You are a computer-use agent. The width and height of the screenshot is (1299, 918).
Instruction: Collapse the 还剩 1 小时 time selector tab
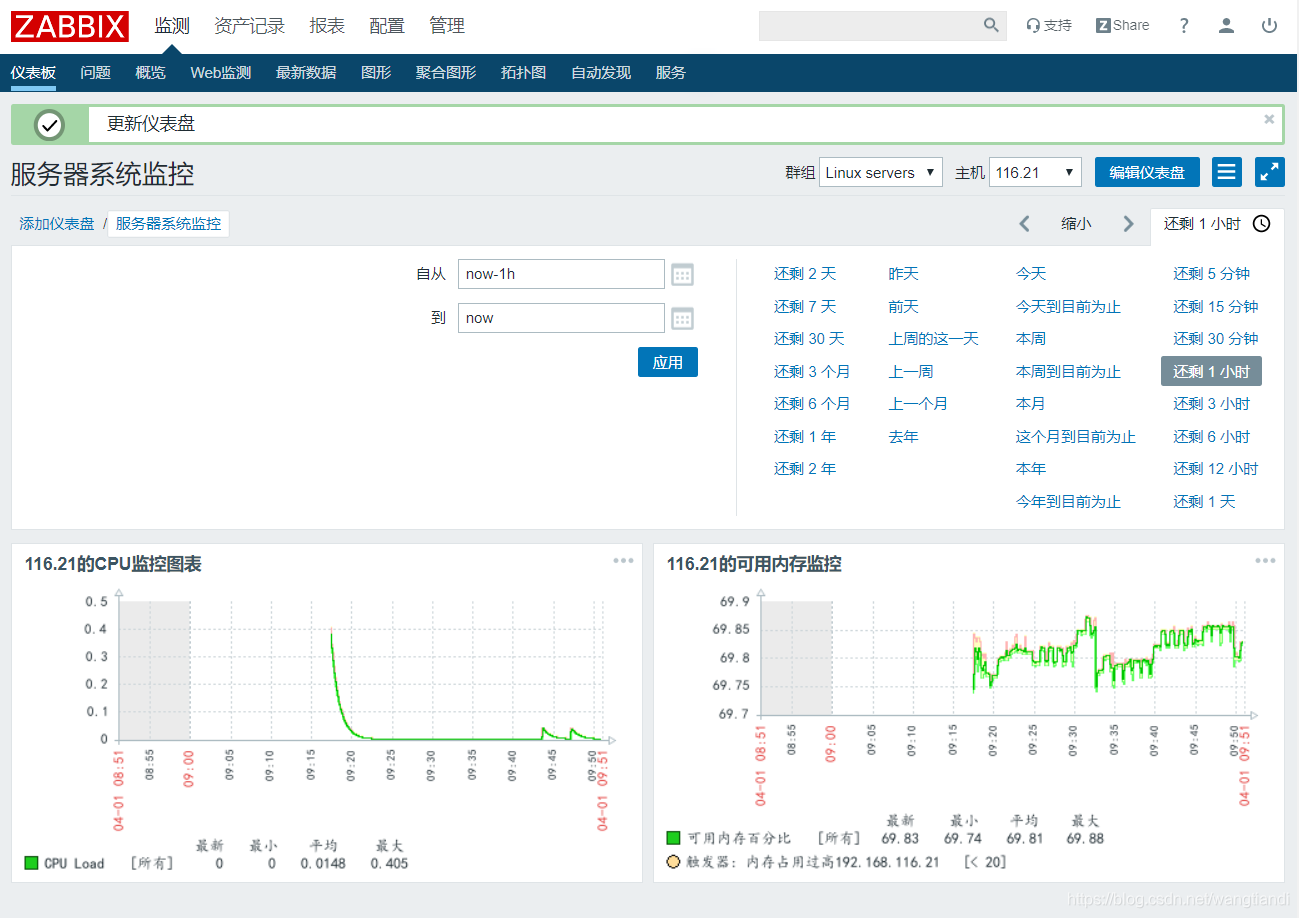pos(1217,224)
